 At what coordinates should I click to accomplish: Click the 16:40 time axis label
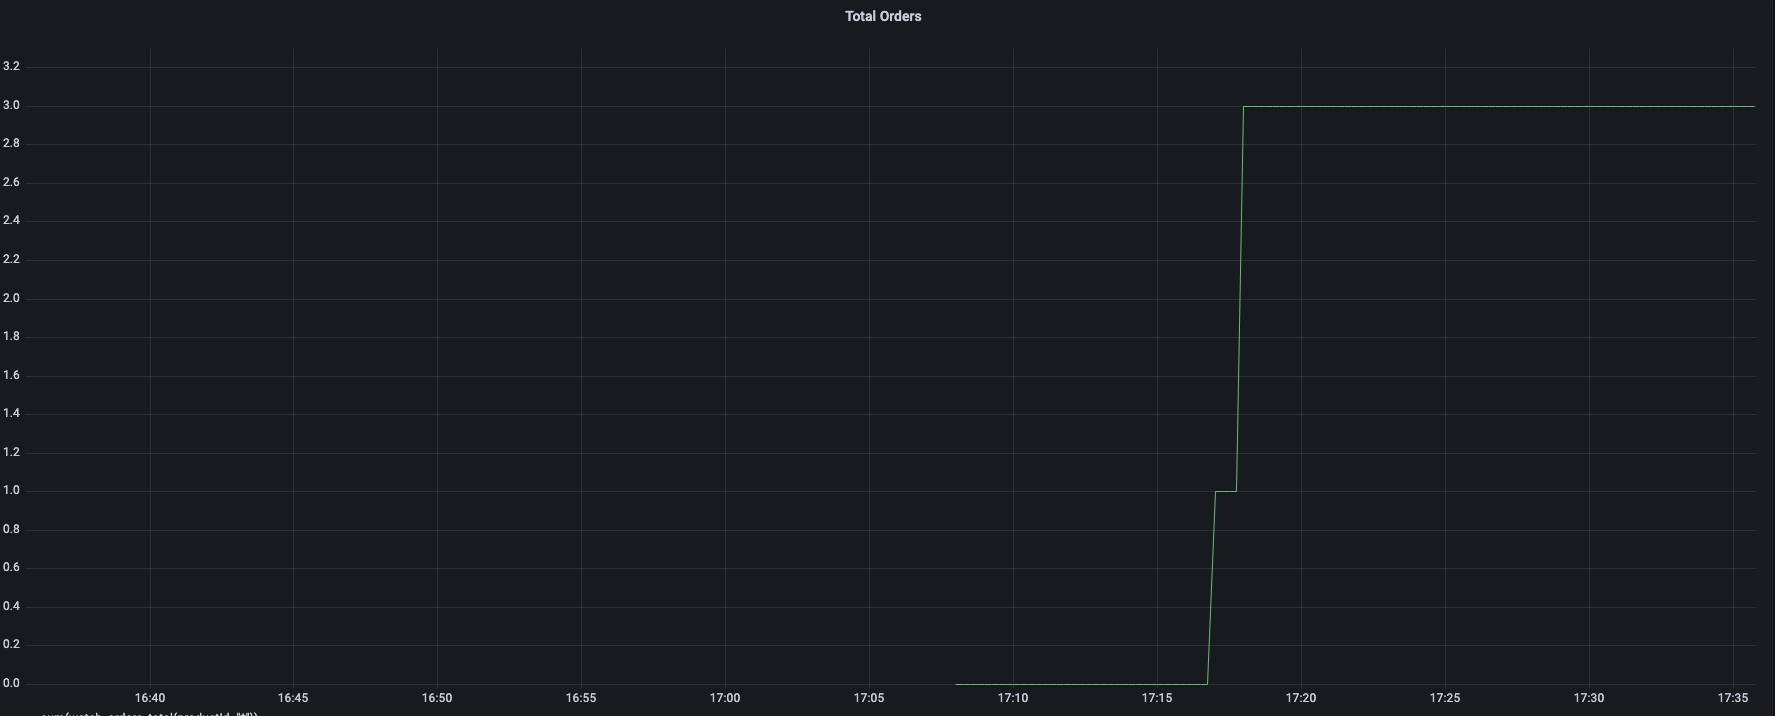pos(150,698)
